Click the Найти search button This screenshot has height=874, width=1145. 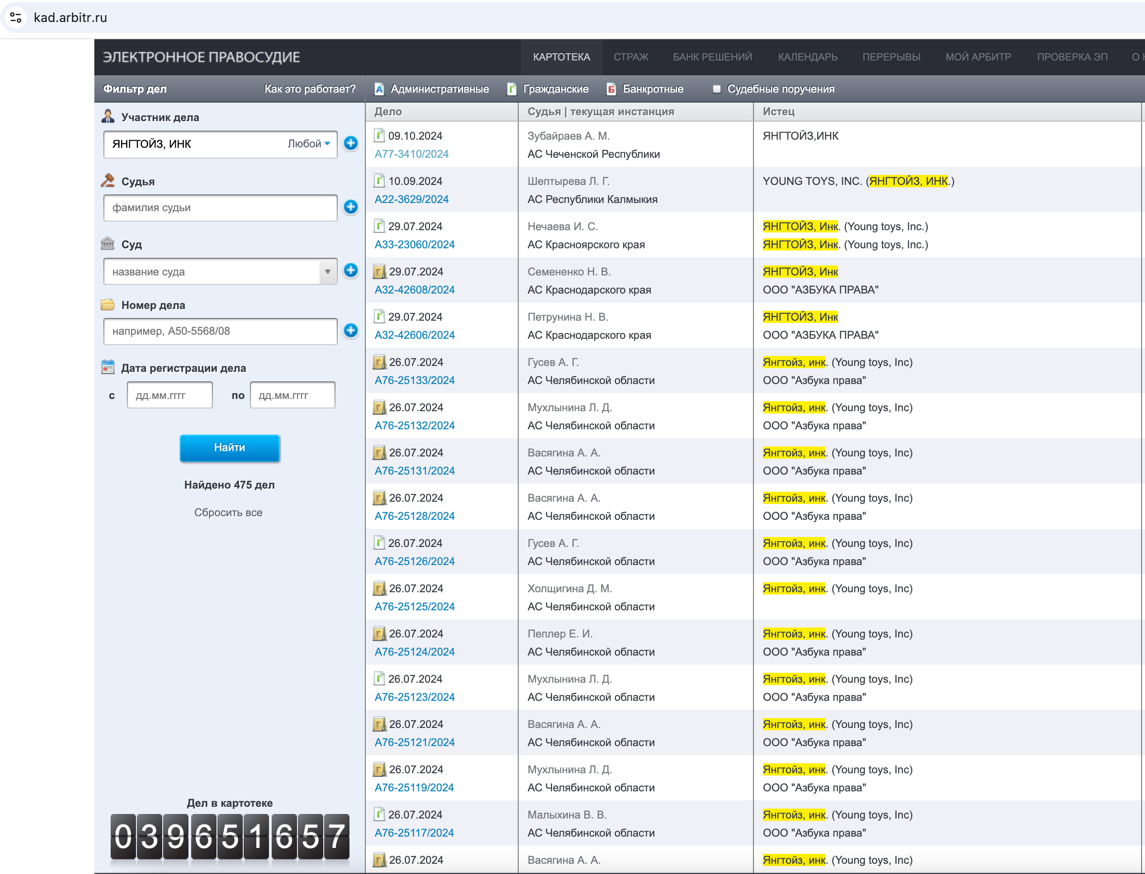tap(229, 448)
